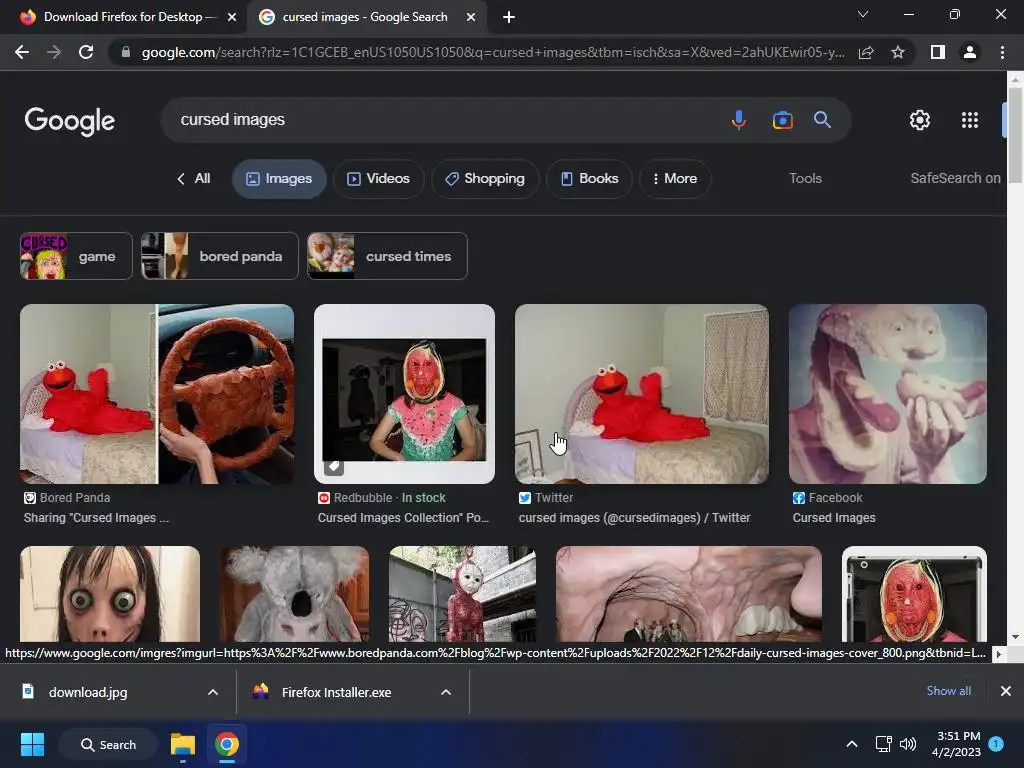Click the Google logo
1024x768 pixels.
pyautogui.click(x=70, y=121)
